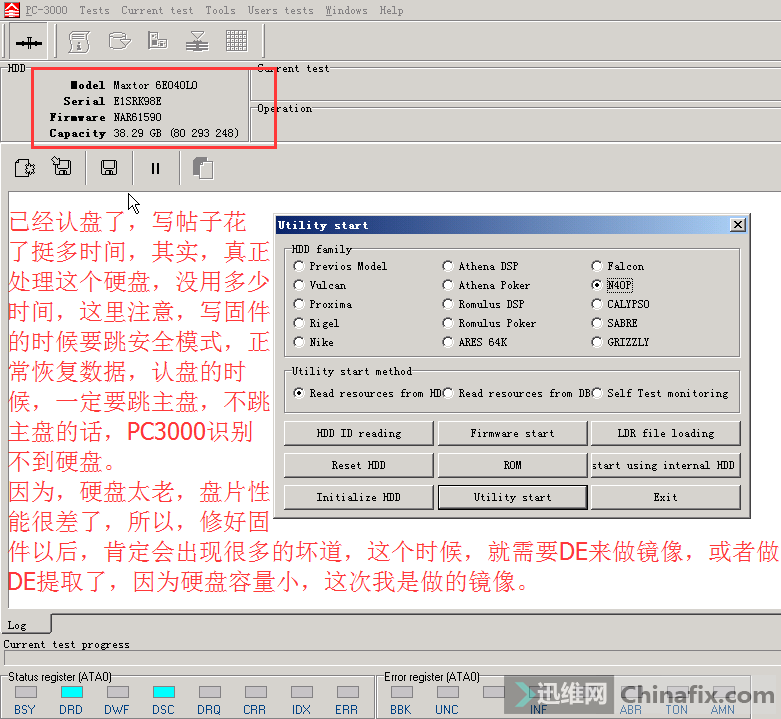Image resolution: width=781 pixels, height=719 pixels.
Task: Select the Vulcan family option
Action: (x=320, y=285)
